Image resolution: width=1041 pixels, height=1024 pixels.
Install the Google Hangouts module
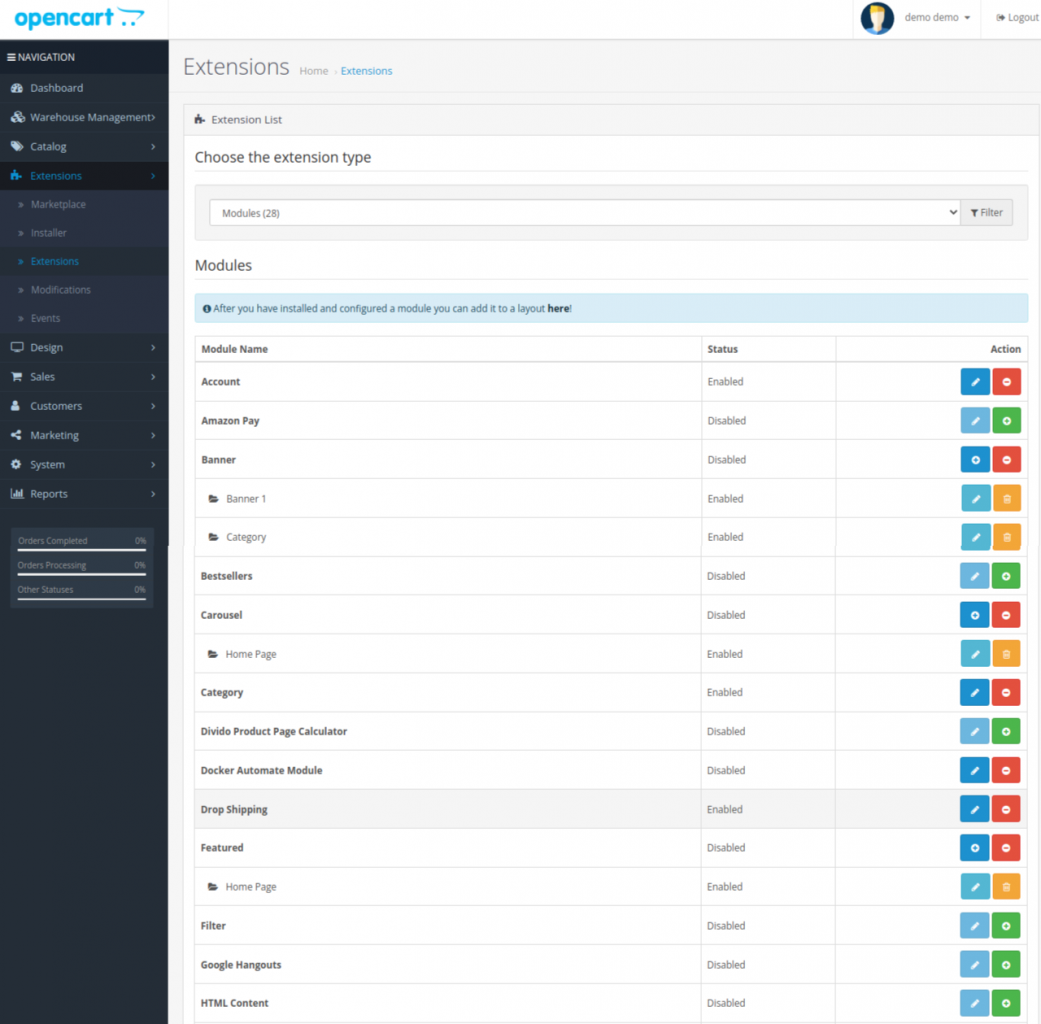1006,964
